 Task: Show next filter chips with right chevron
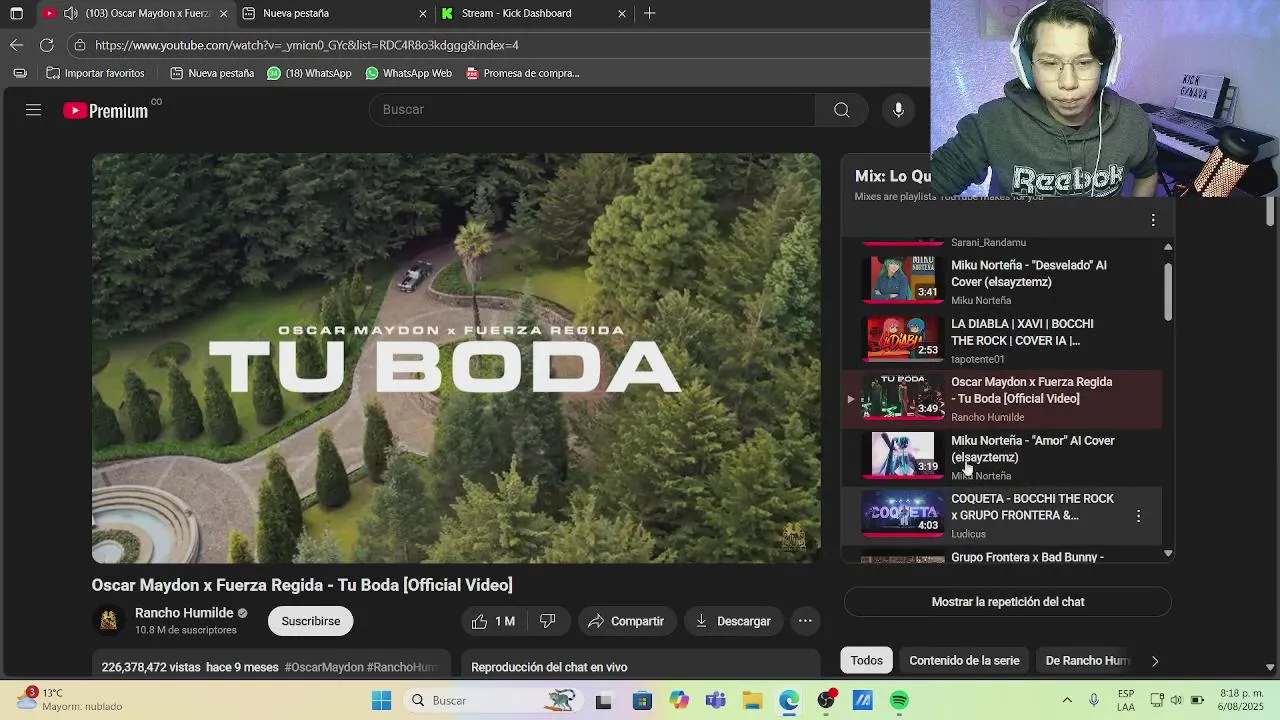[x=1155, y=661]
